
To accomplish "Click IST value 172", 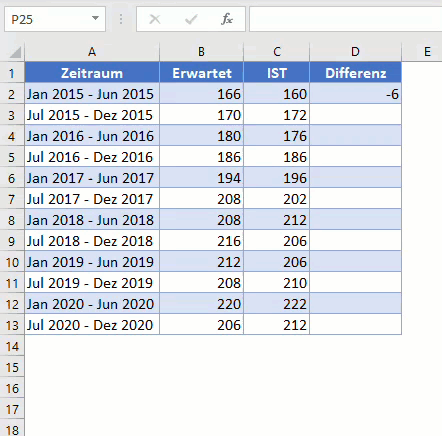I will [277, 115].
